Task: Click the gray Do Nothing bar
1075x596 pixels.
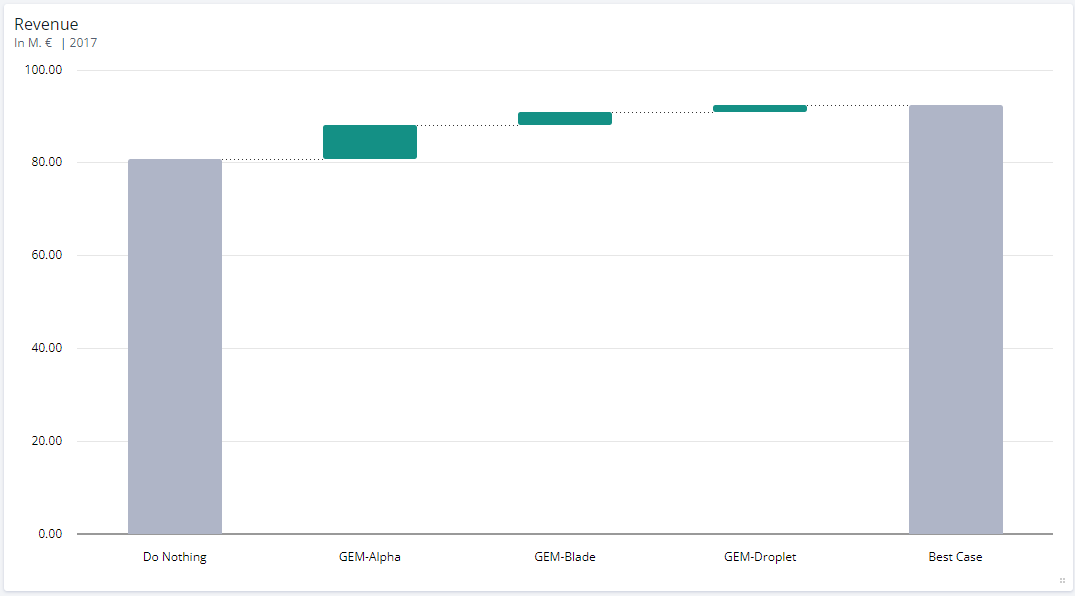Action: [175, 346]
